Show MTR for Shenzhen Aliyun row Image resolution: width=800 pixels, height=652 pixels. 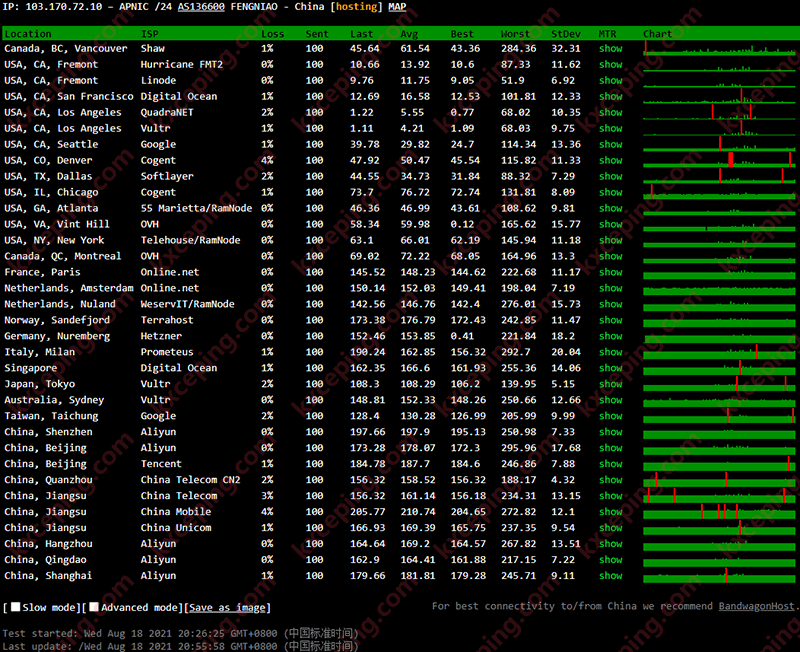pos(611,432)
